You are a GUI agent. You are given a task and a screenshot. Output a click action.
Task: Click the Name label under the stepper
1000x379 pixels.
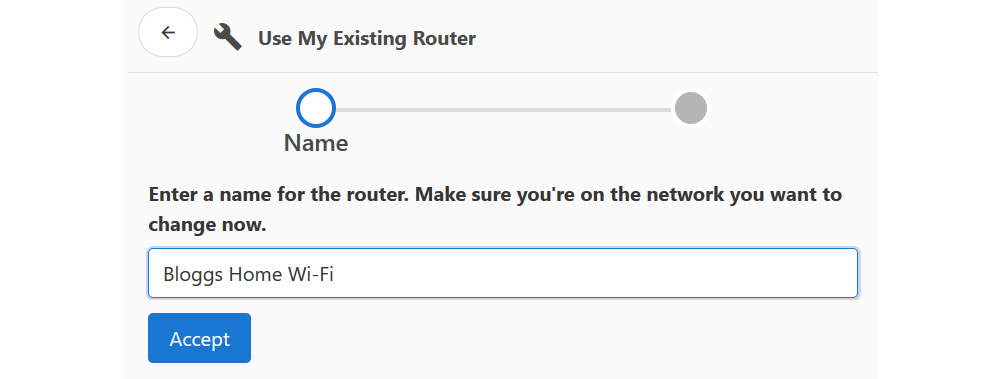[316, 143]
